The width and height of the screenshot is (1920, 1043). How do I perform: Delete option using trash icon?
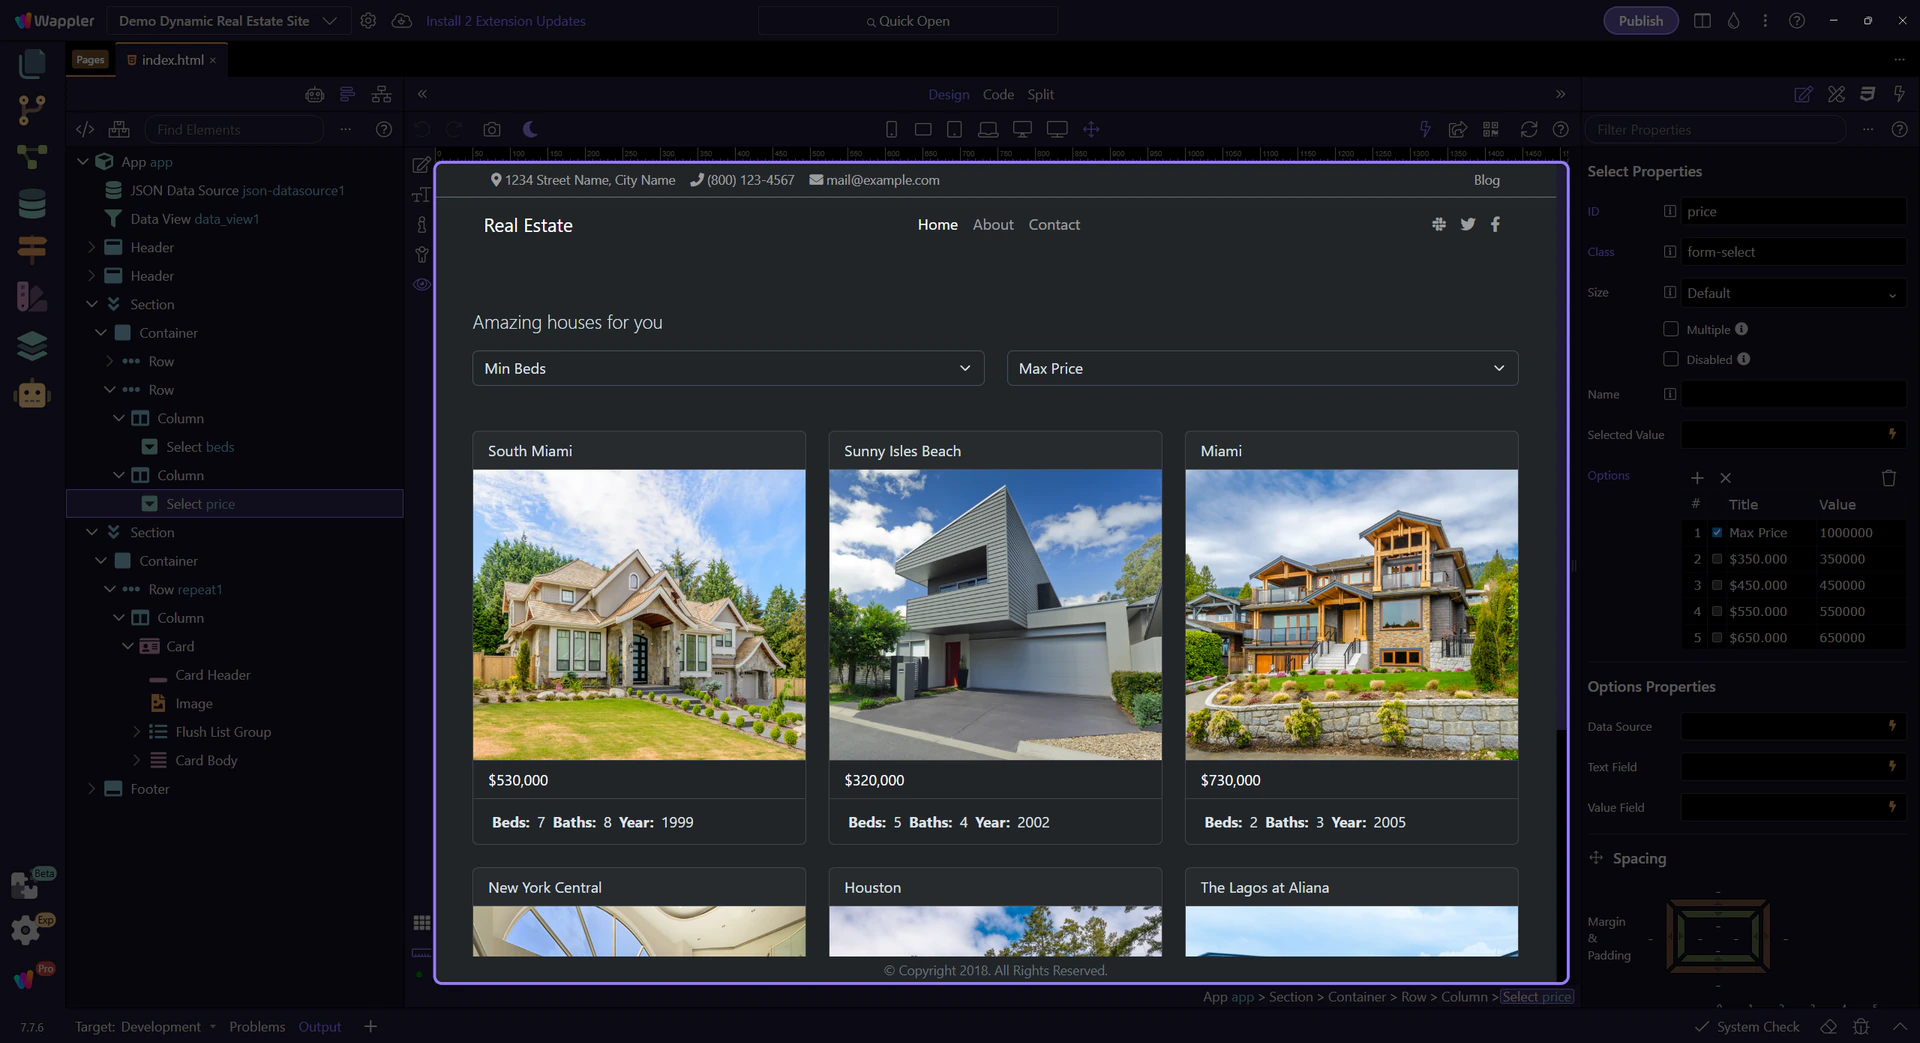click(x=1888, y=478)
